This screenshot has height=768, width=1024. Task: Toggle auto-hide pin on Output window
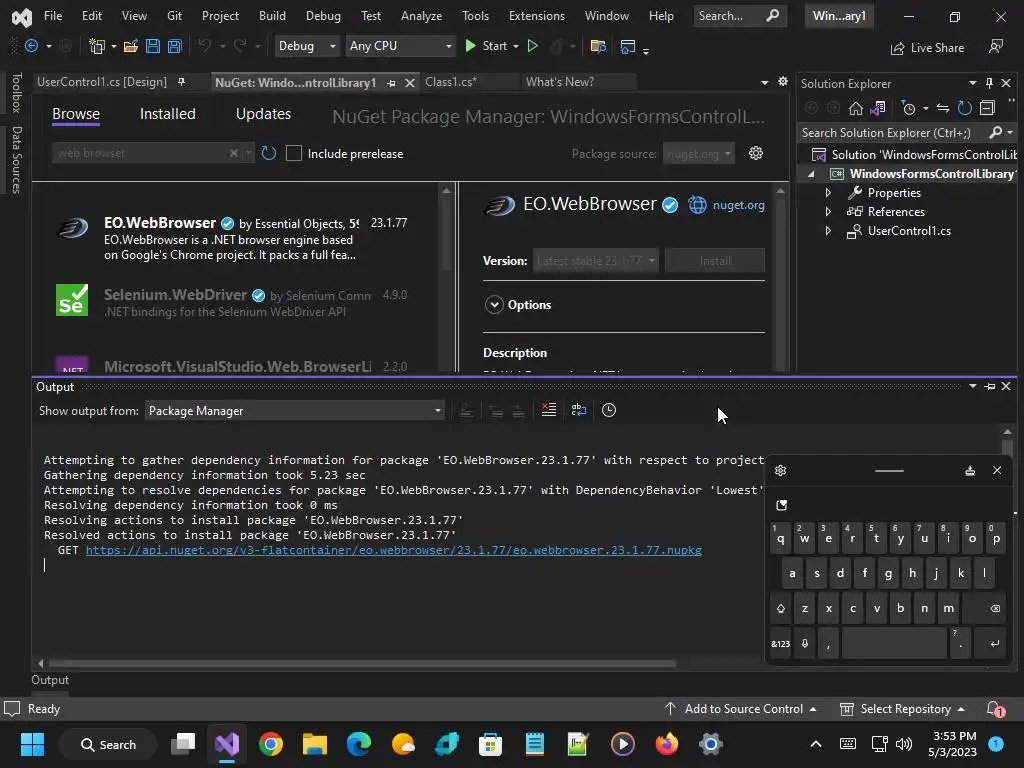tap(990, 387)
